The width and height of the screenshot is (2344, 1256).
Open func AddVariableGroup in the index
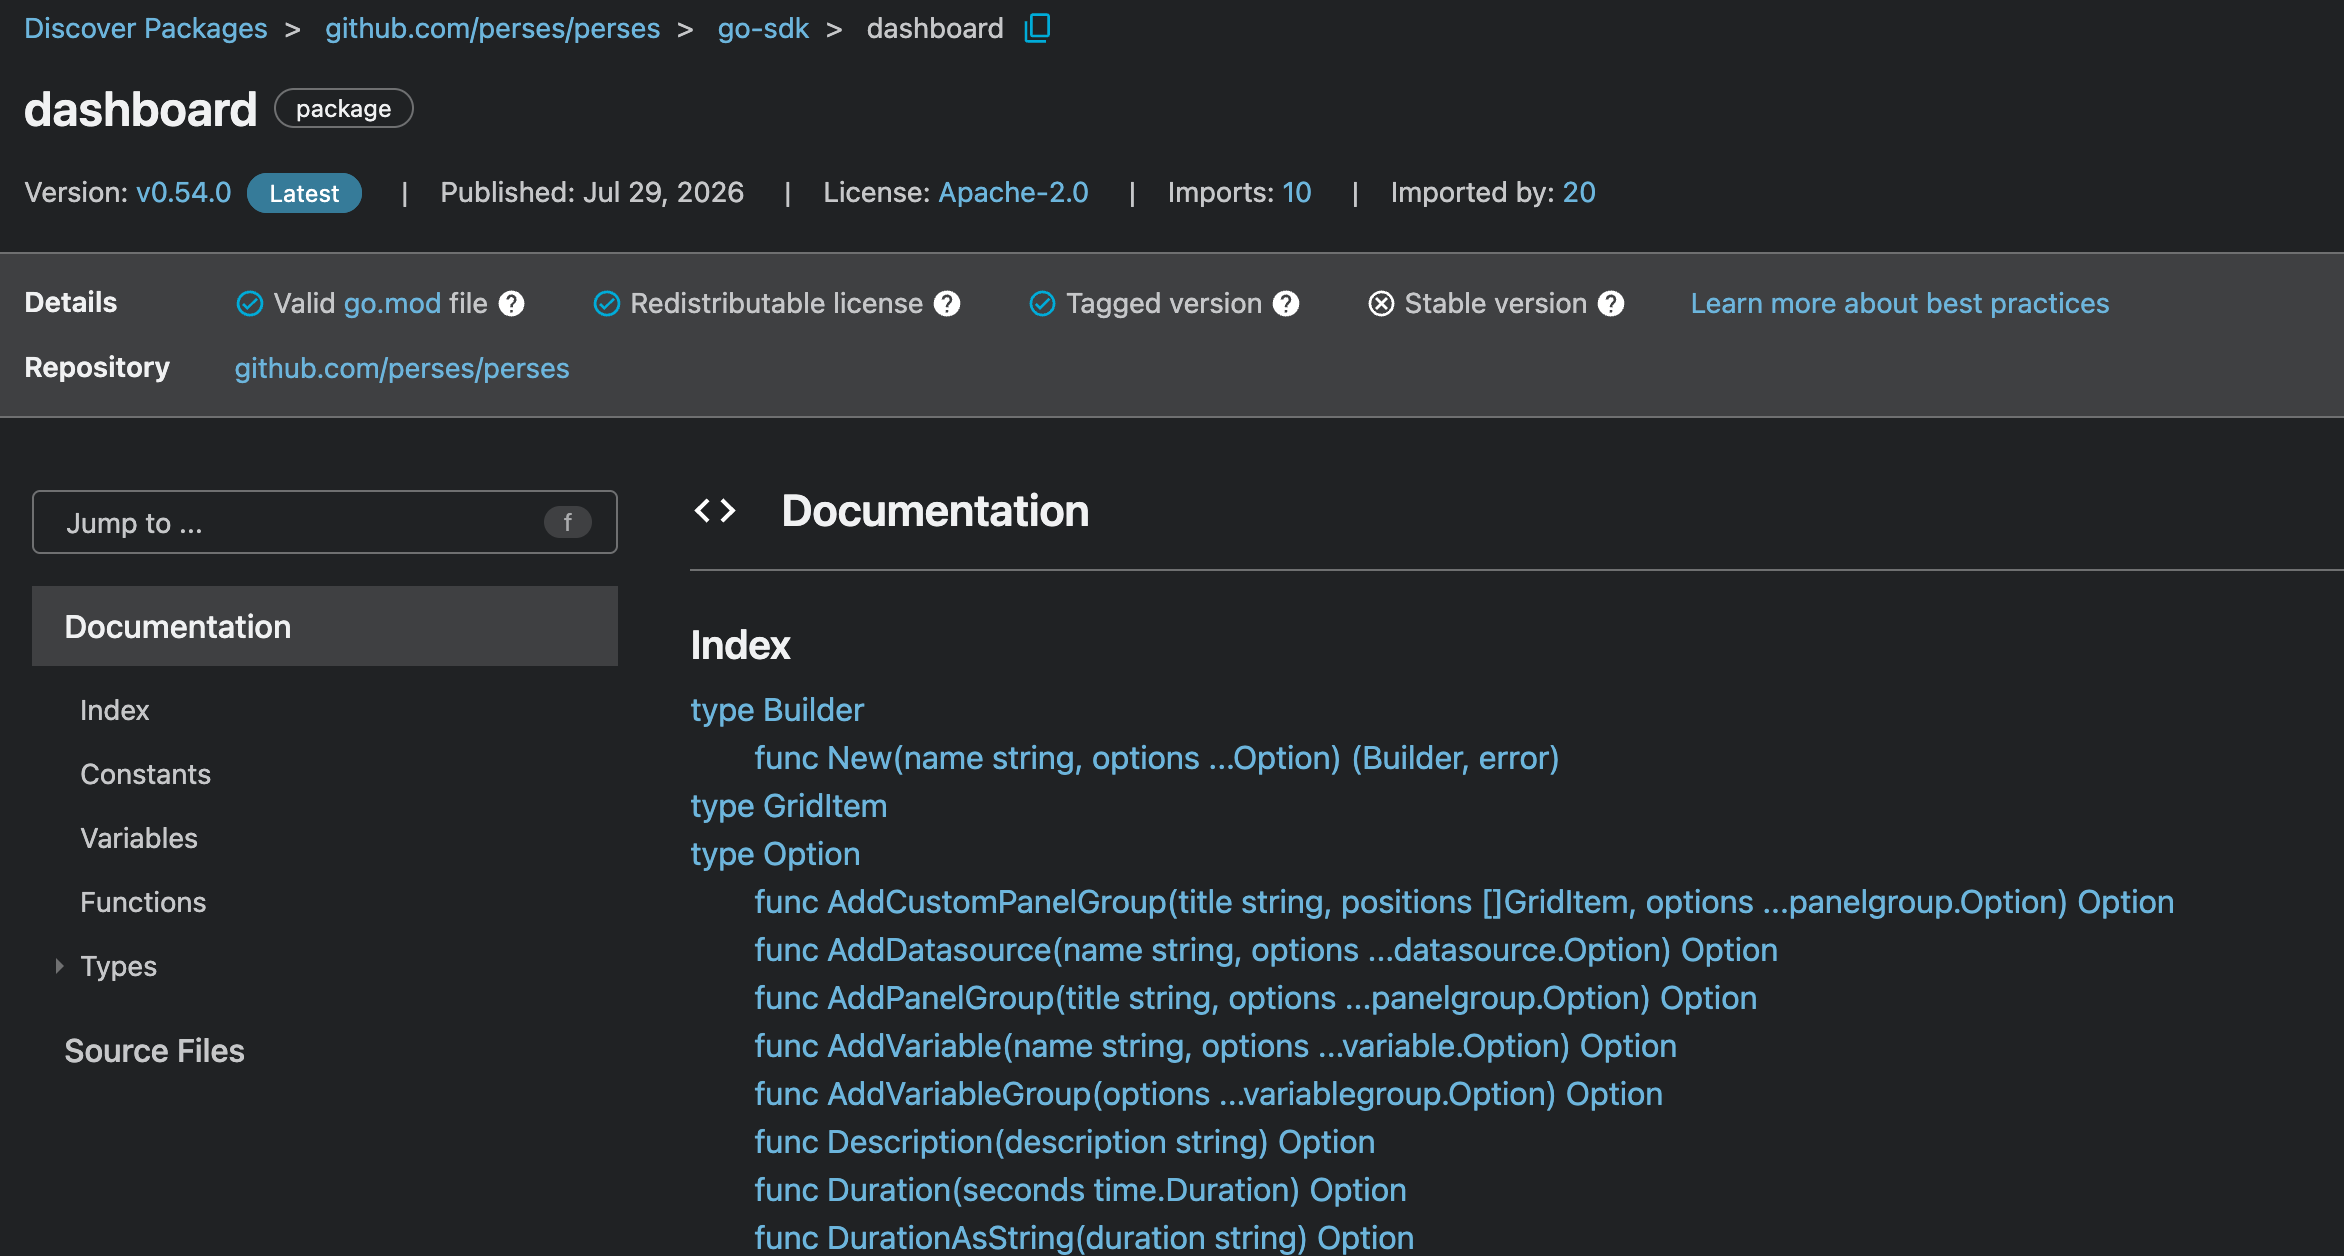[x=1209, y=1094]
